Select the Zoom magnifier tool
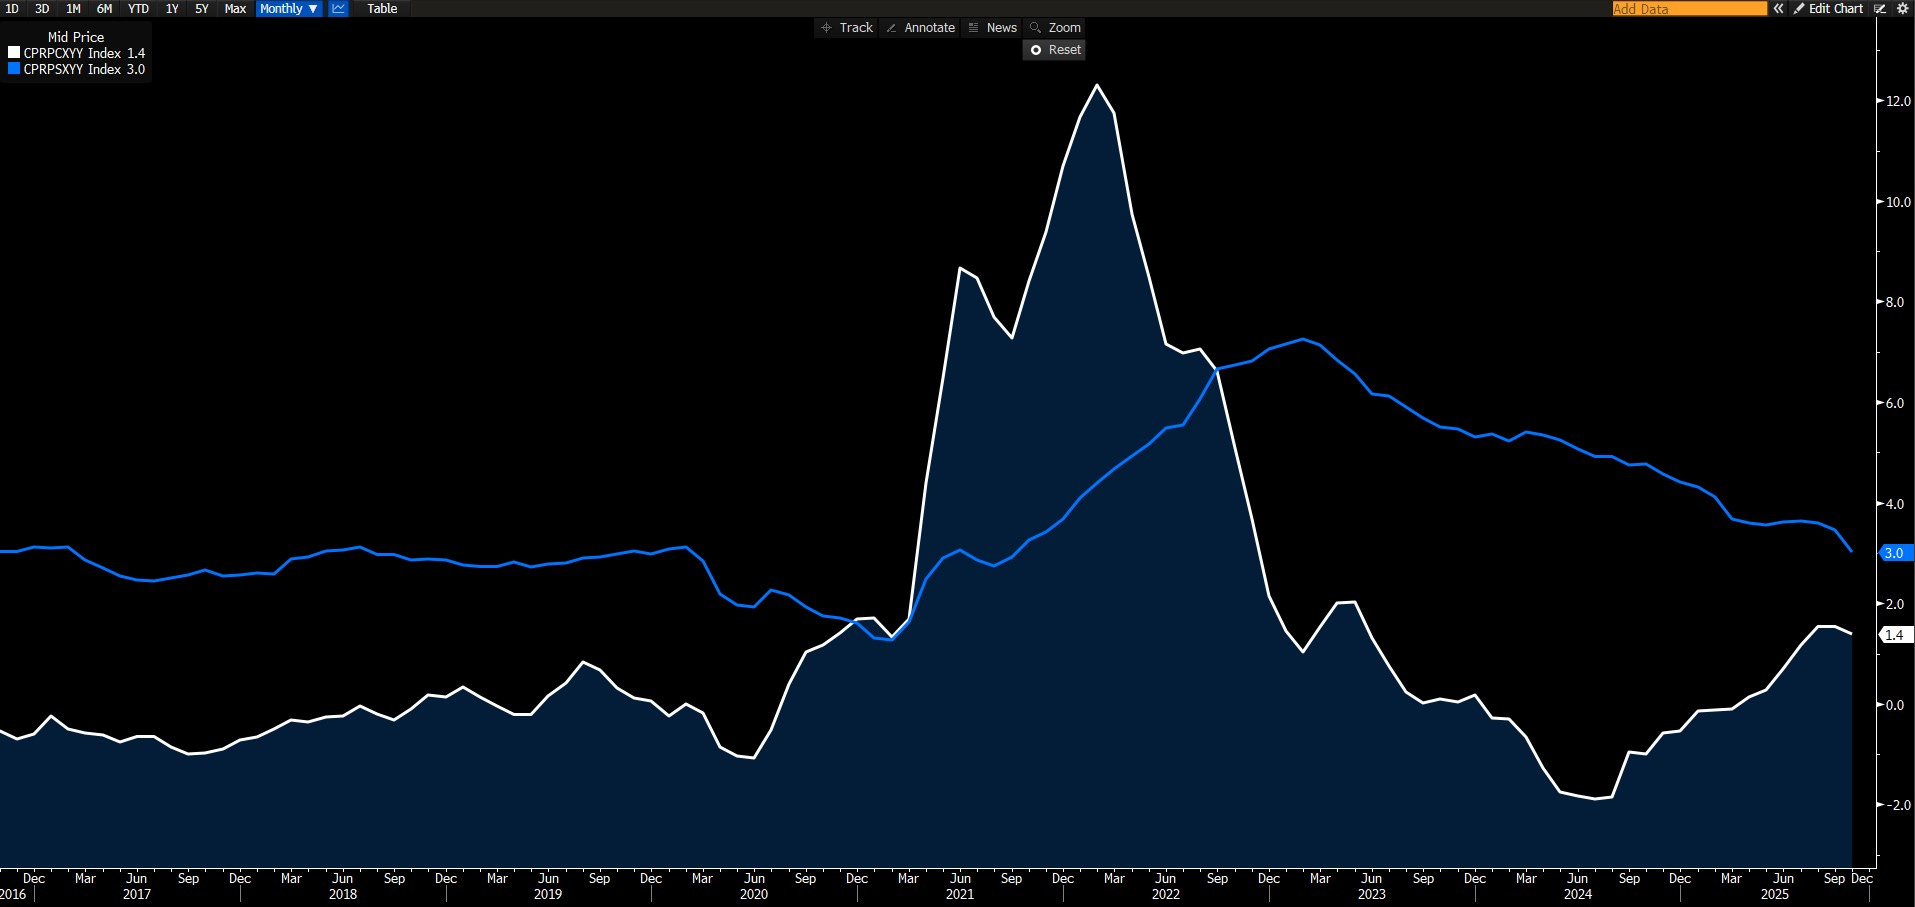The height and width of the screenshot is (907, 1915). tap(1055, 28)
